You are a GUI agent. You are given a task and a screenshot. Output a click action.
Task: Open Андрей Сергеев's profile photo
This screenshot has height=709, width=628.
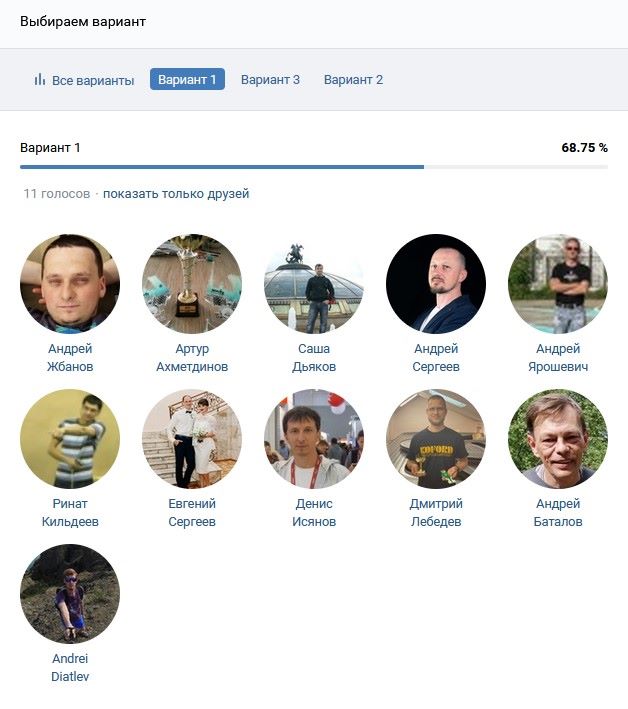point(436,284)
